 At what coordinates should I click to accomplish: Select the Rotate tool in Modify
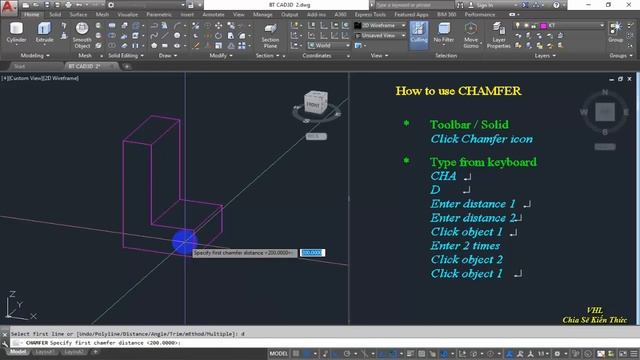pyautogui.click(x=219, y=36)
